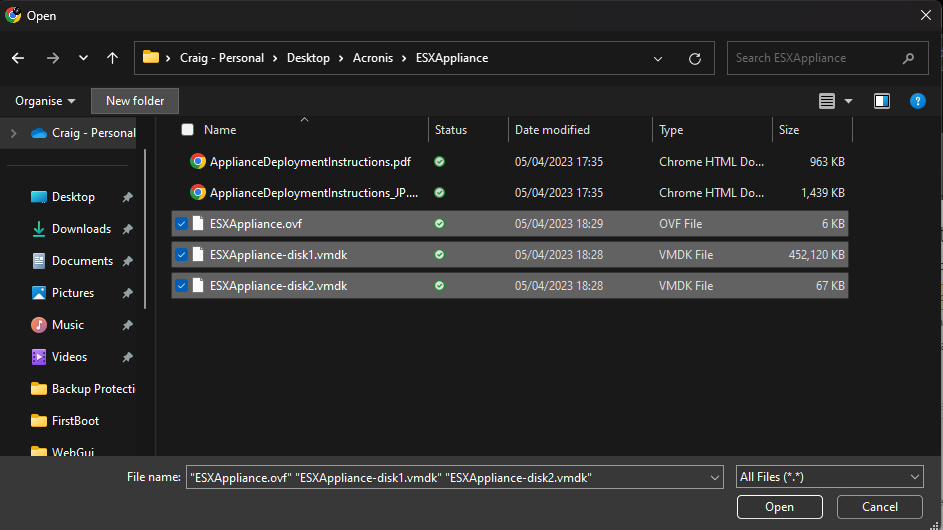Open the All Files (*.*) type dropdown
Image resolution: width=943 pixels, height=530 pixels.
(x=829, y=477)
